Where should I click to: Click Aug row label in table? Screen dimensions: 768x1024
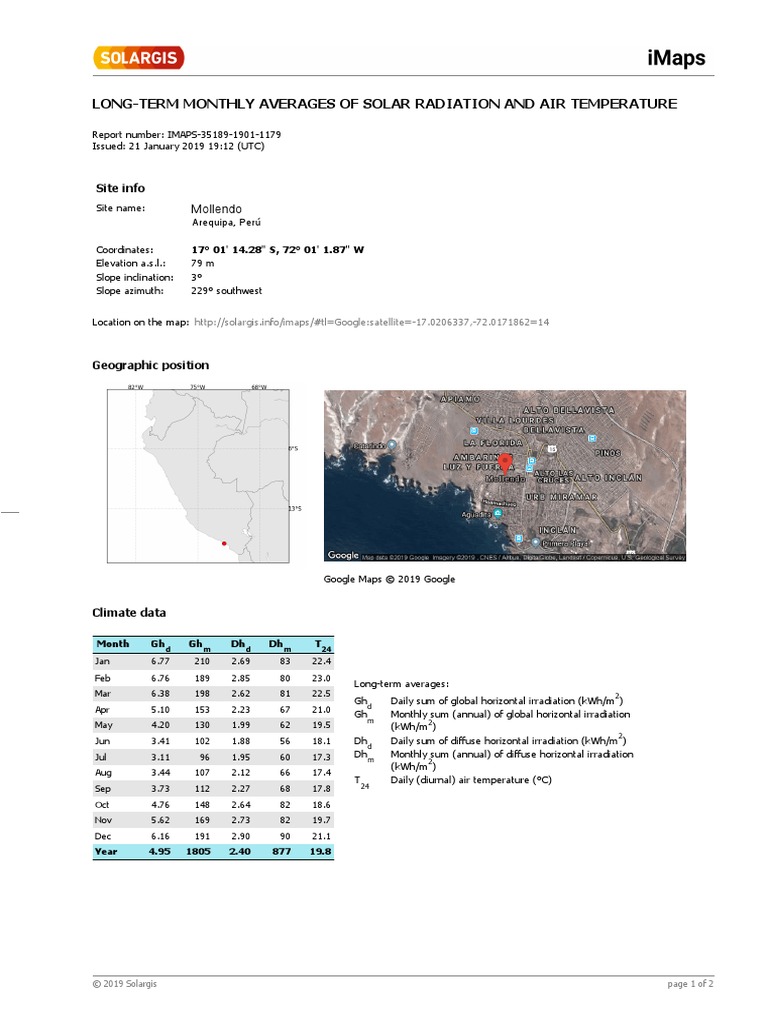(103, 773)
